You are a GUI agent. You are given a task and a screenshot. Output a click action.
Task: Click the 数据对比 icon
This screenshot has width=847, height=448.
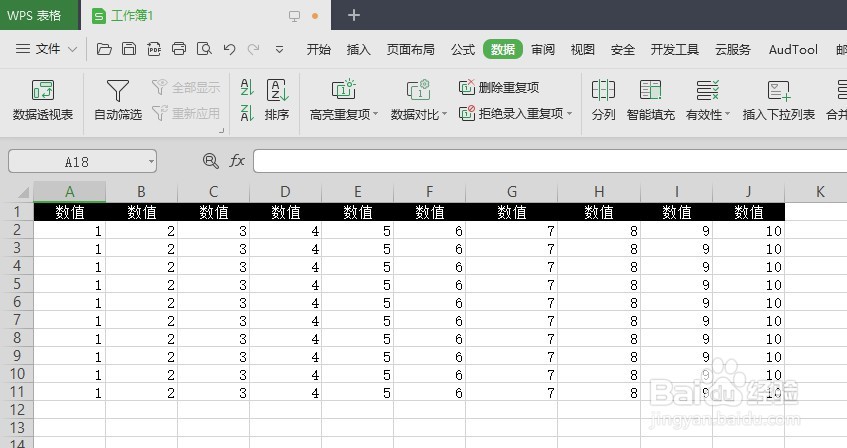point(418,90)
